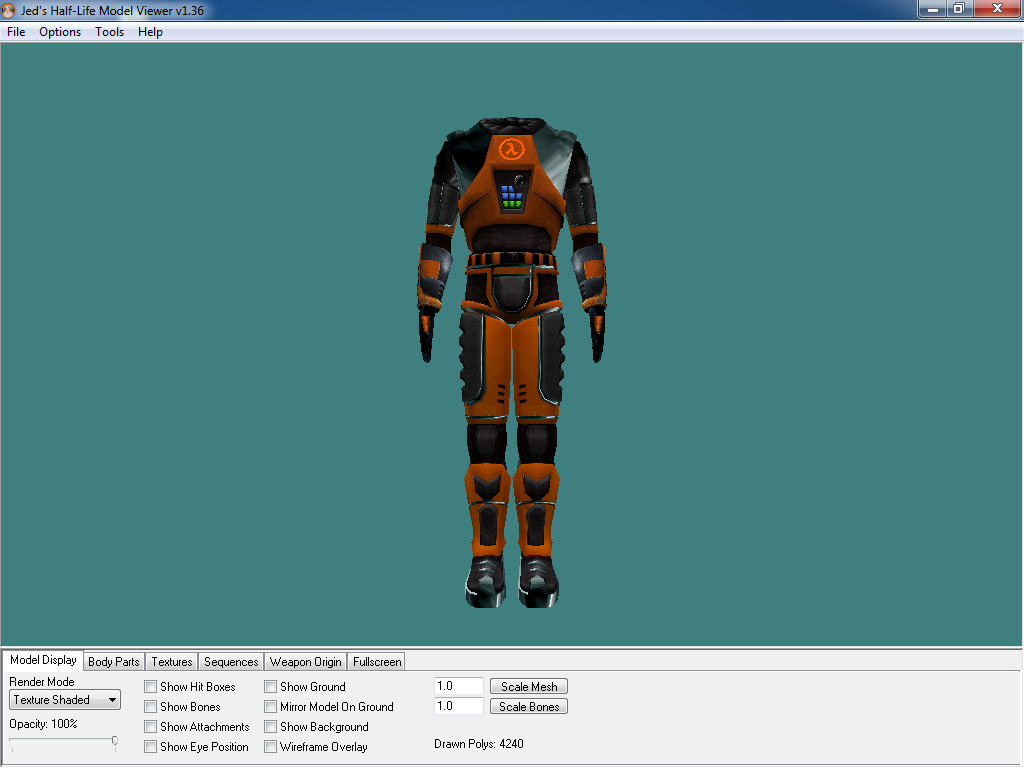
Task: Click the Scale Mesh button
Action: (529, 687)
